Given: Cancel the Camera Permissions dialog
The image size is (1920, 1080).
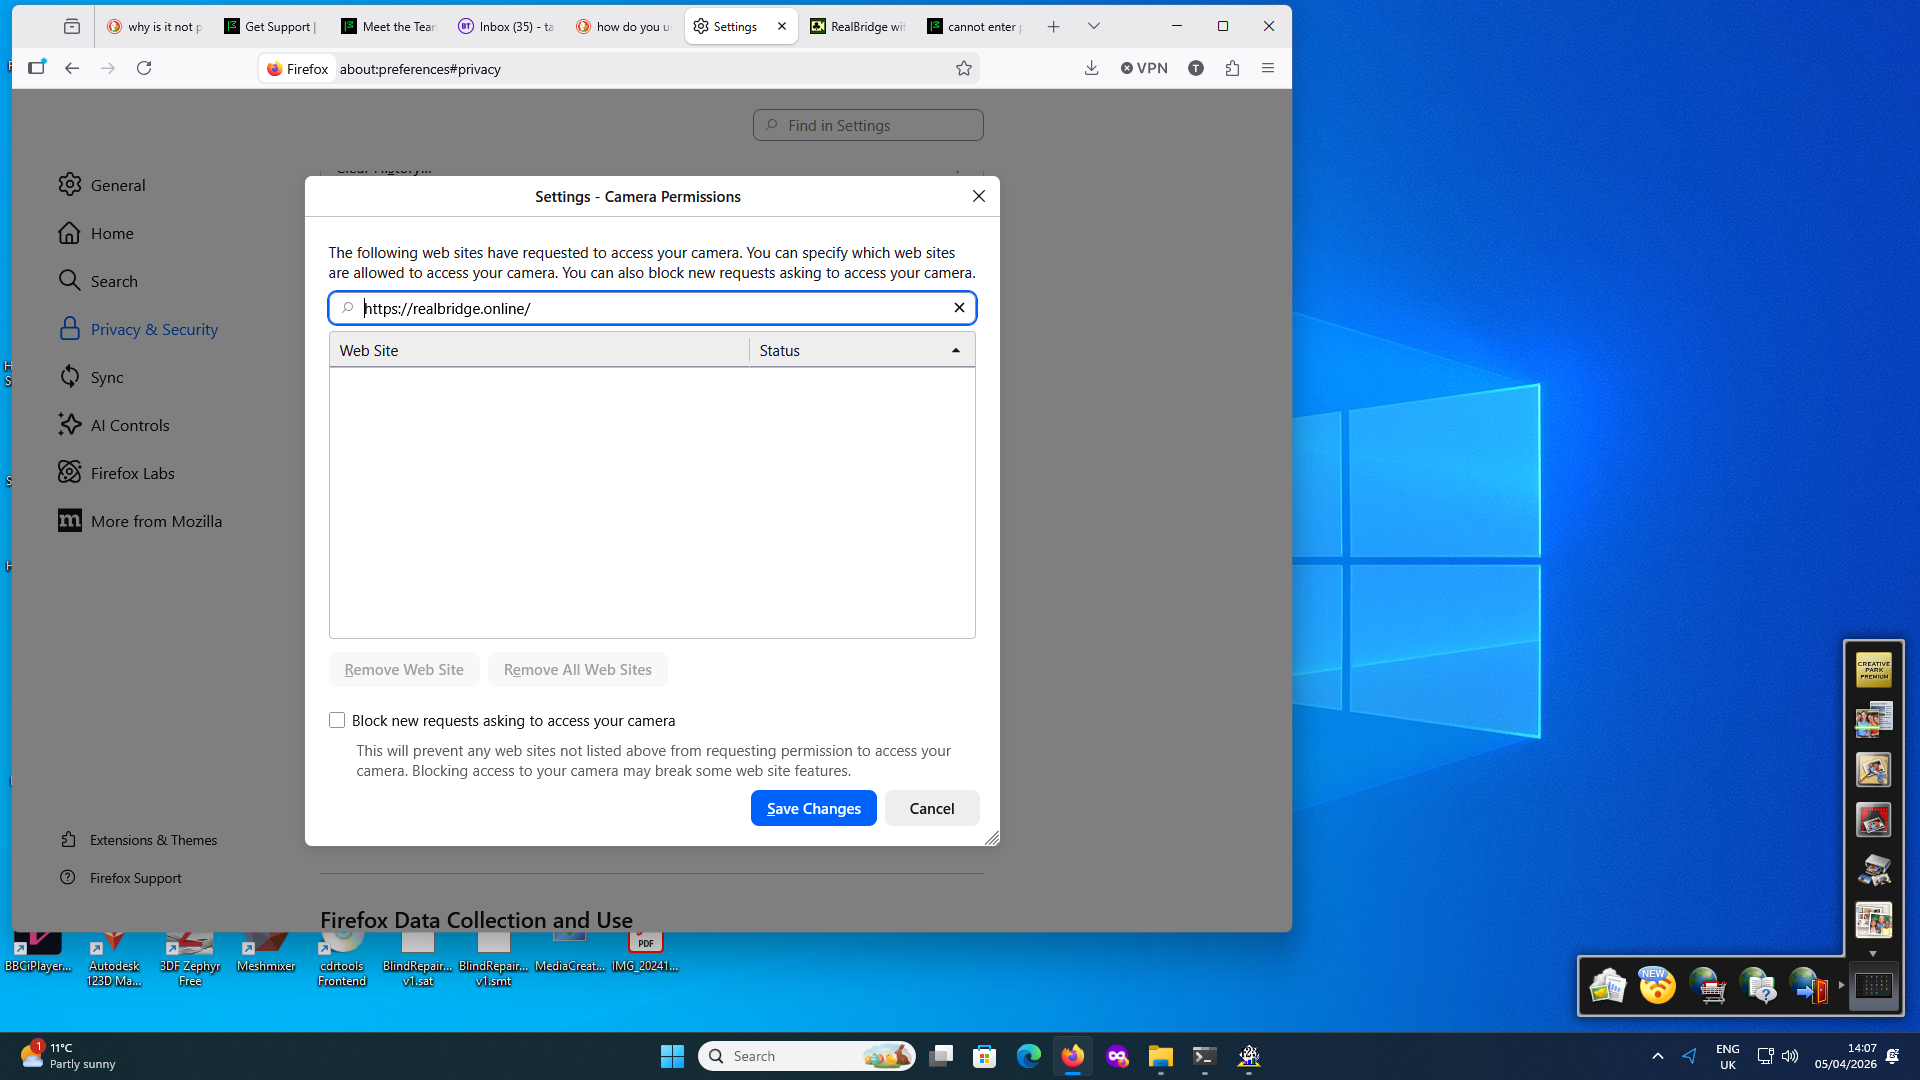Looking at the screenshot, I should coord(931,808).
